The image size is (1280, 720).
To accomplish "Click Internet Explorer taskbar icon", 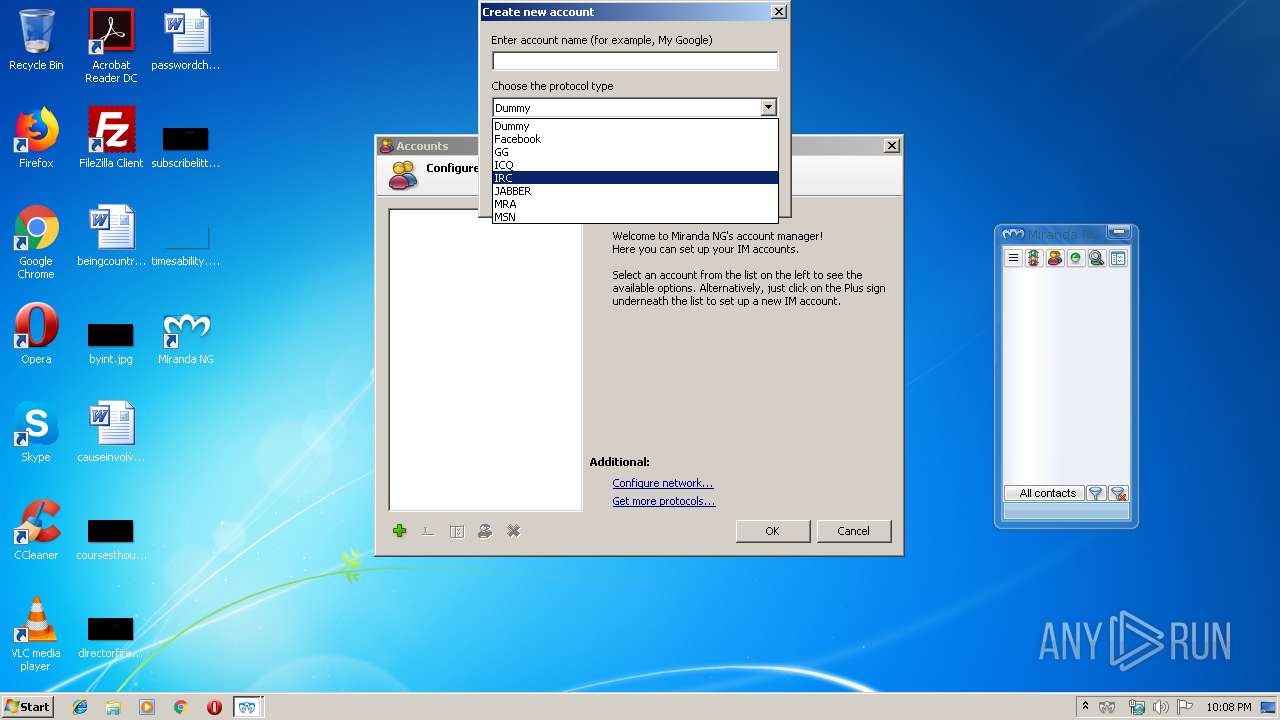I will point(80,707).
